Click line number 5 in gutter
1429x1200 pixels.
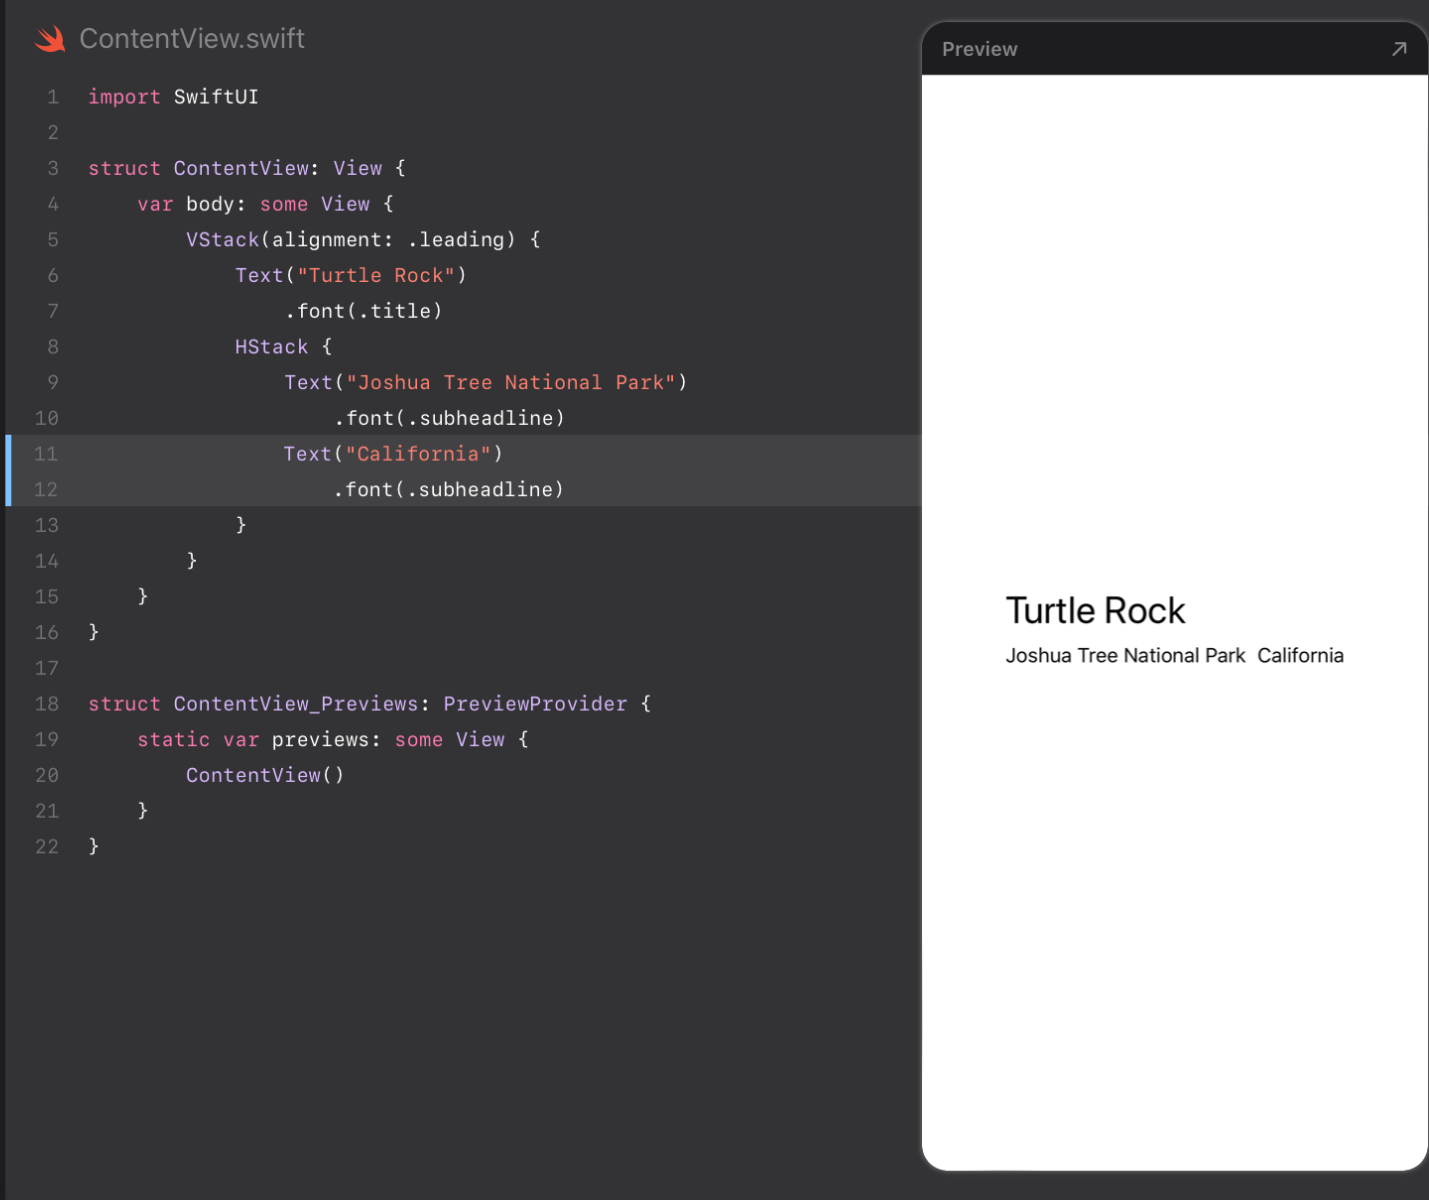tap(53, 240)
